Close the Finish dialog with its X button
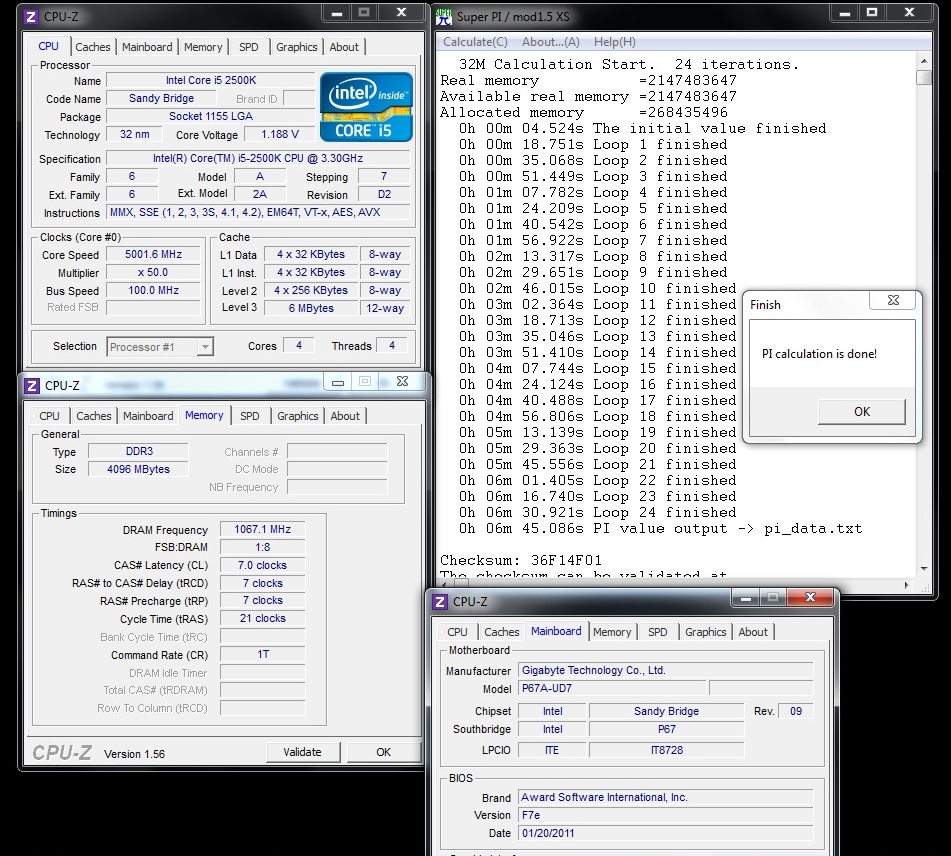 [x=893, y=300]
